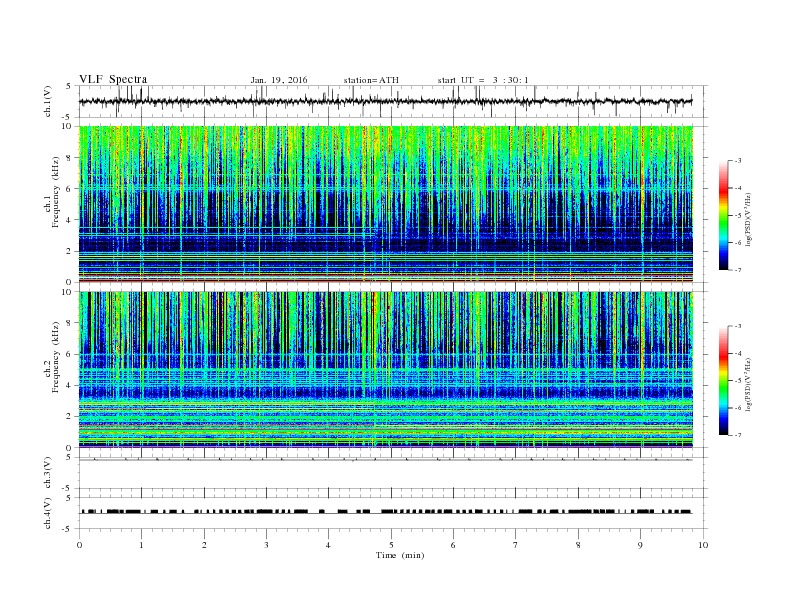This screenshot has height=612, width=792.
Task: Select the "Time (min)" axis label
Action: (x=400, y=555)
